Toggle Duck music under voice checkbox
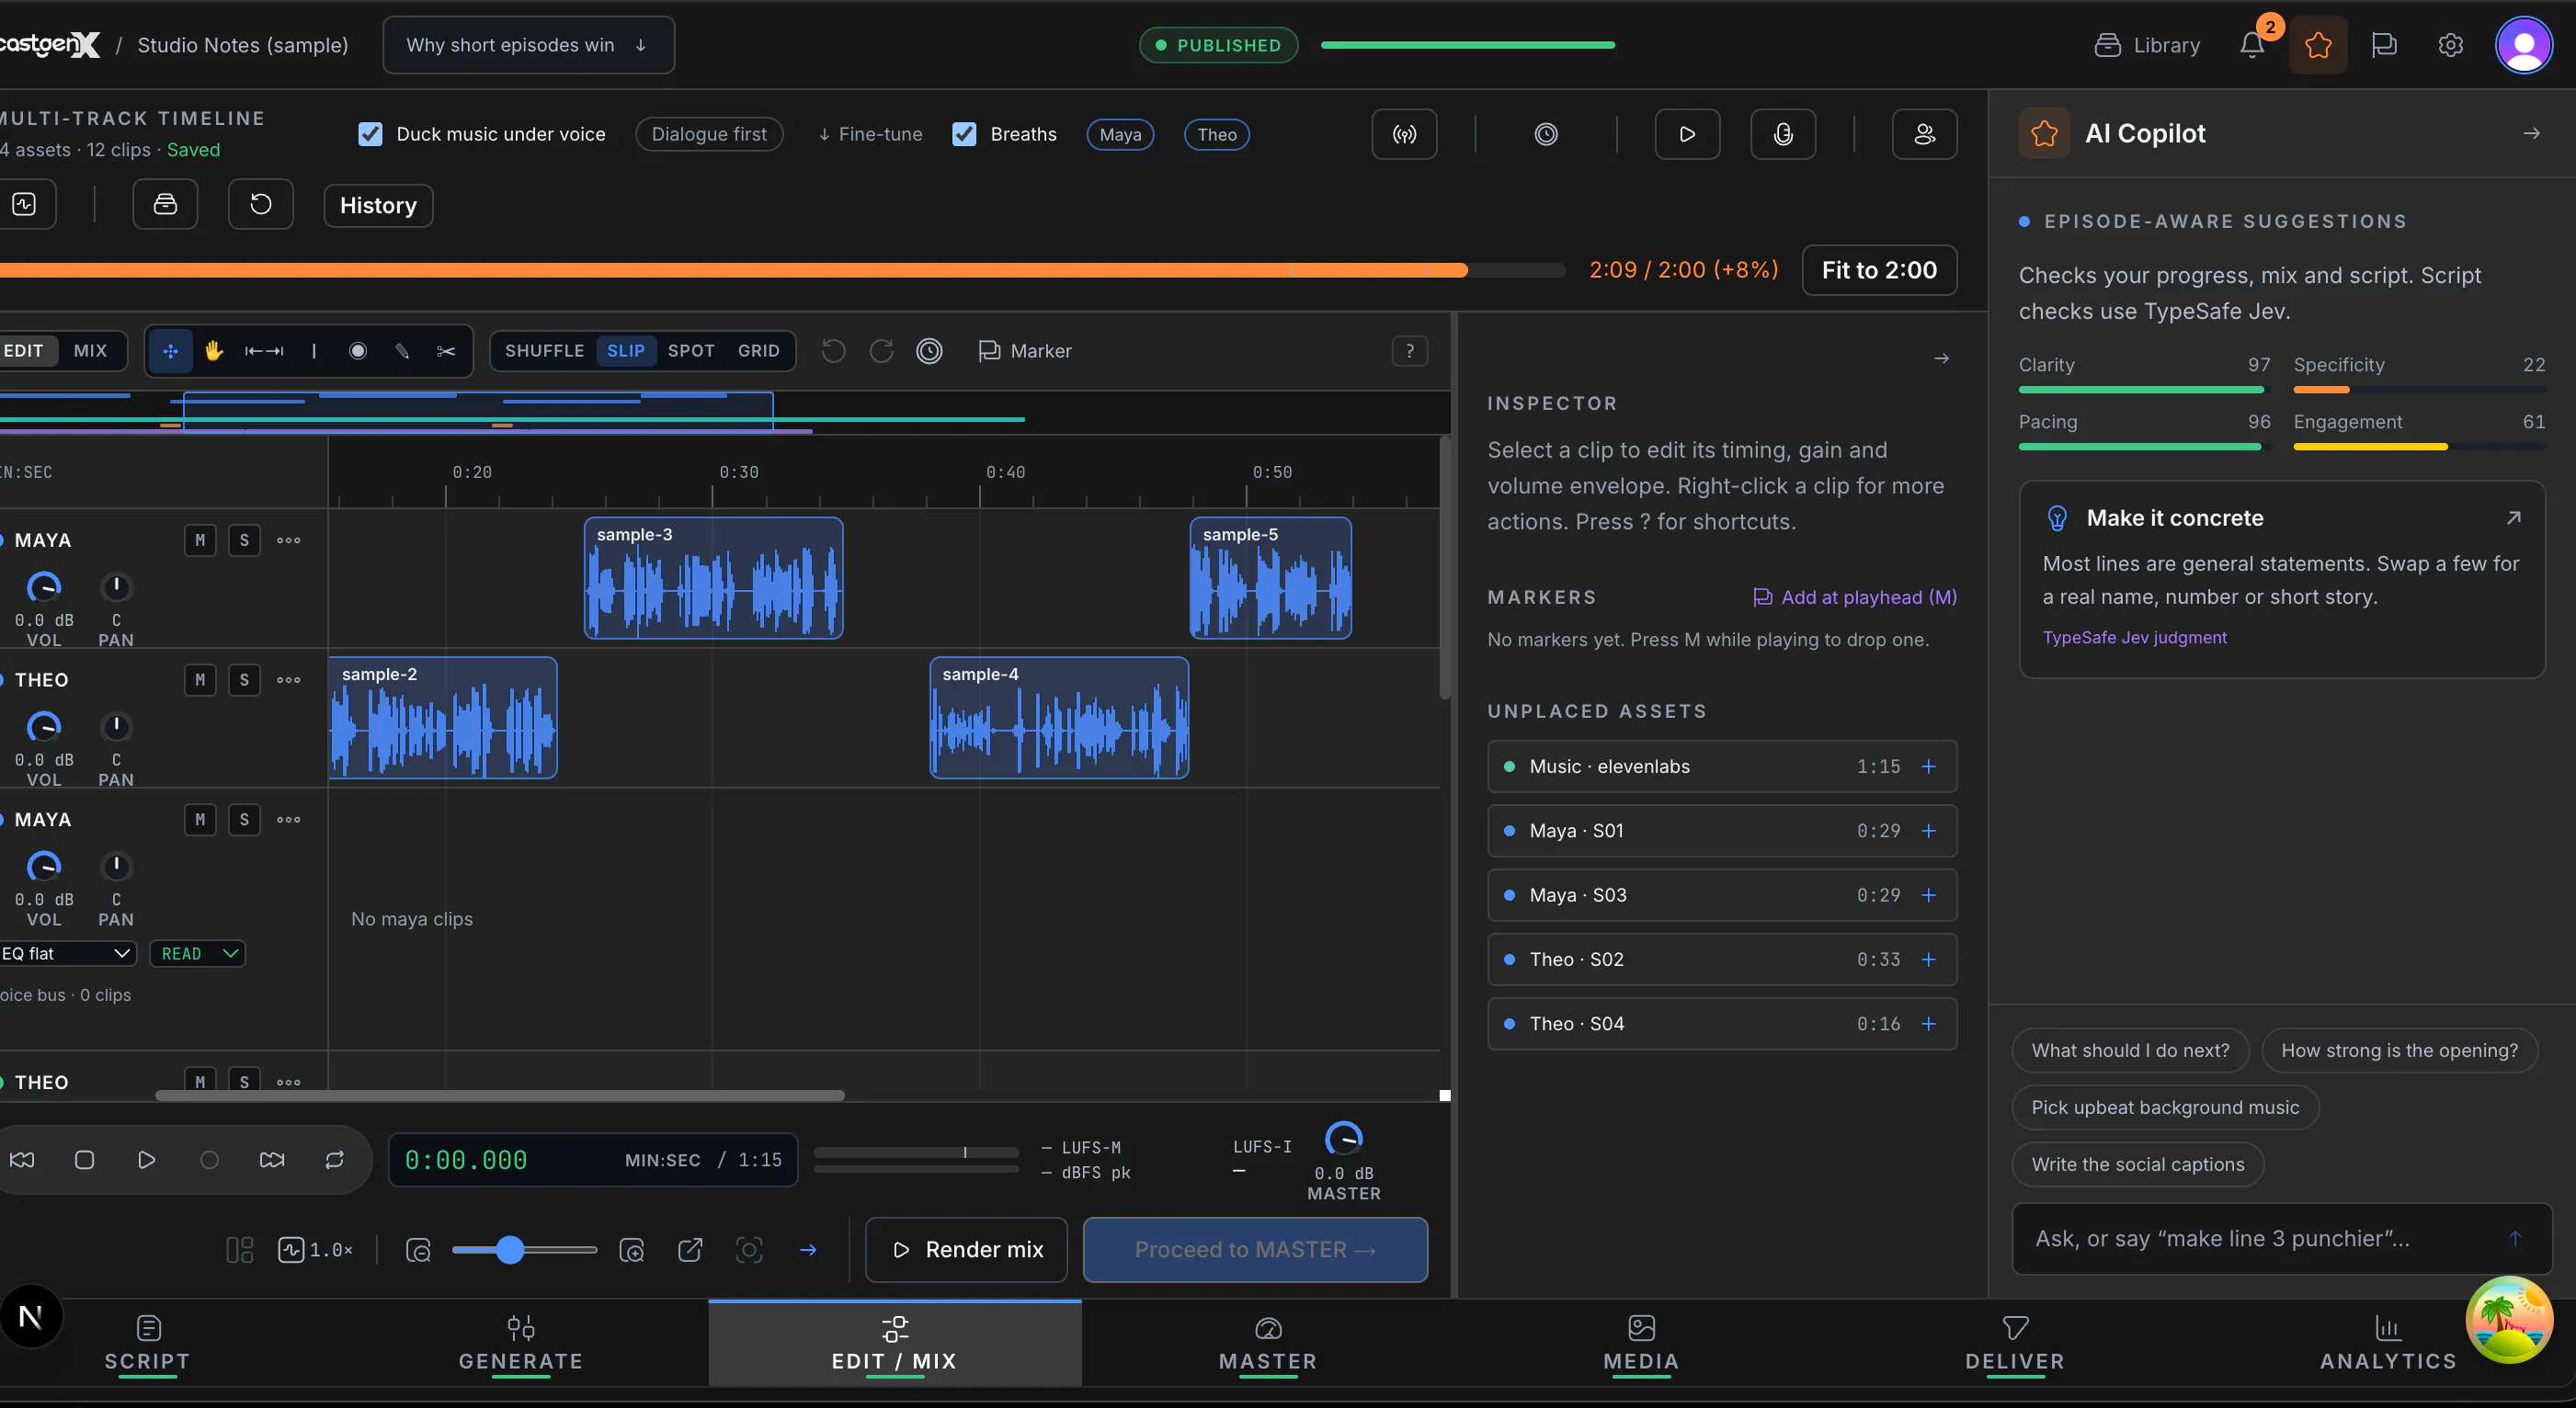2576x1408 pixels. tap(370, 134)
